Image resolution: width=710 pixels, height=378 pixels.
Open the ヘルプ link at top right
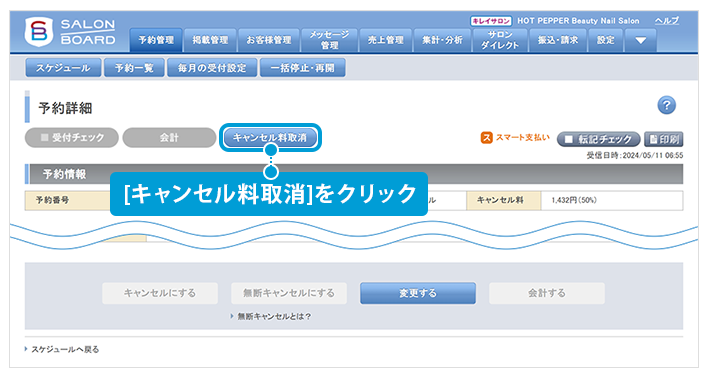(667, 20)
